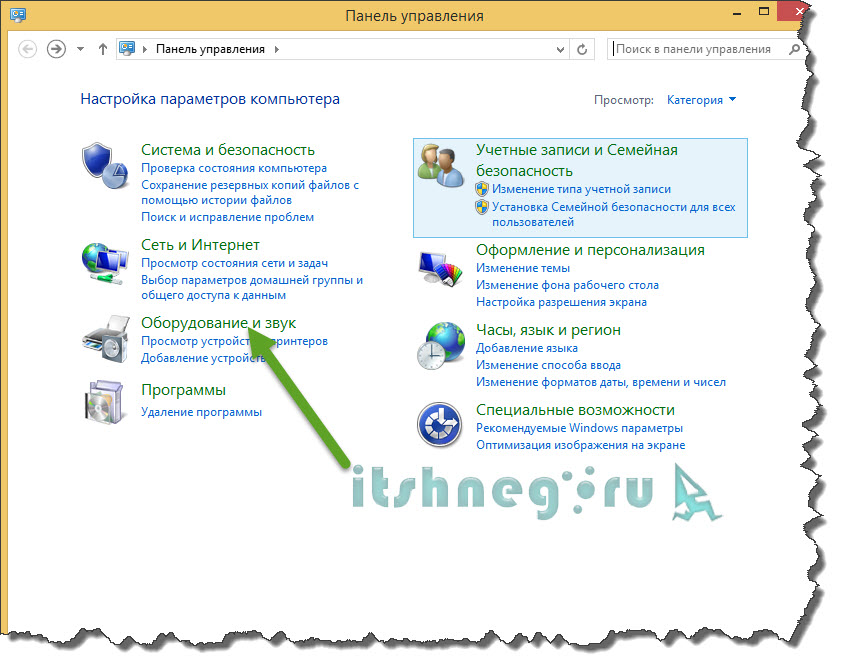
Task: Go up one level with Up arrow
Action: click(103, 50)
